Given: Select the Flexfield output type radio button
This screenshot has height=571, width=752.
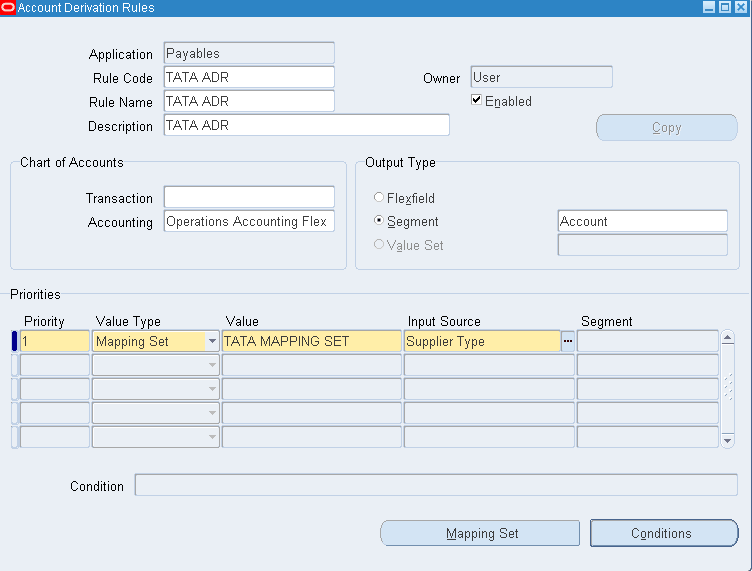Looking at the screenshot, I should [379, 198].
